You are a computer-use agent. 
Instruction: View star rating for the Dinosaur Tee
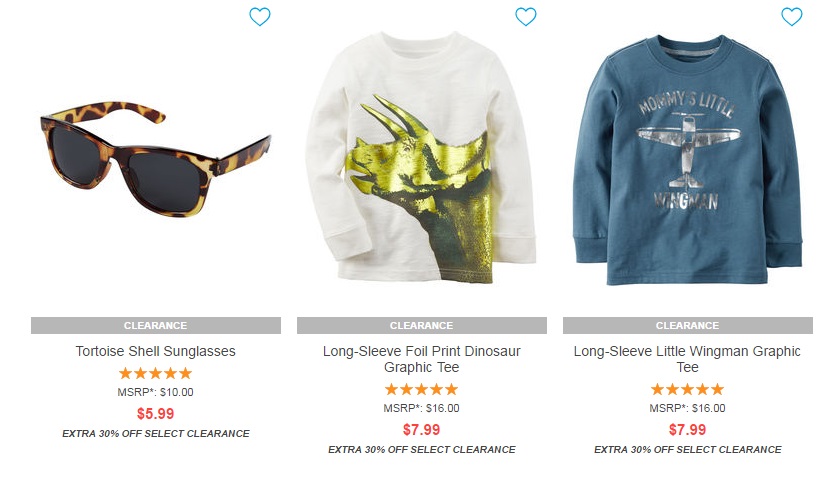tap(421, 389)
